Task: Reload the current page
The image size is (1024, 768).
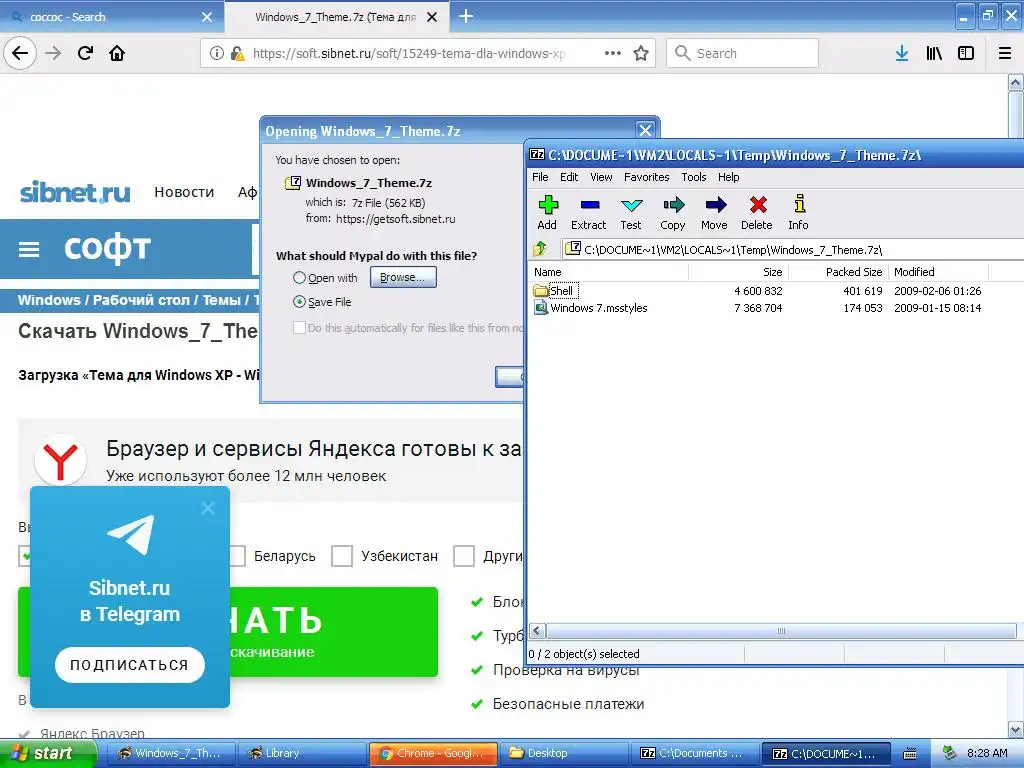Action: coord(85,53)
